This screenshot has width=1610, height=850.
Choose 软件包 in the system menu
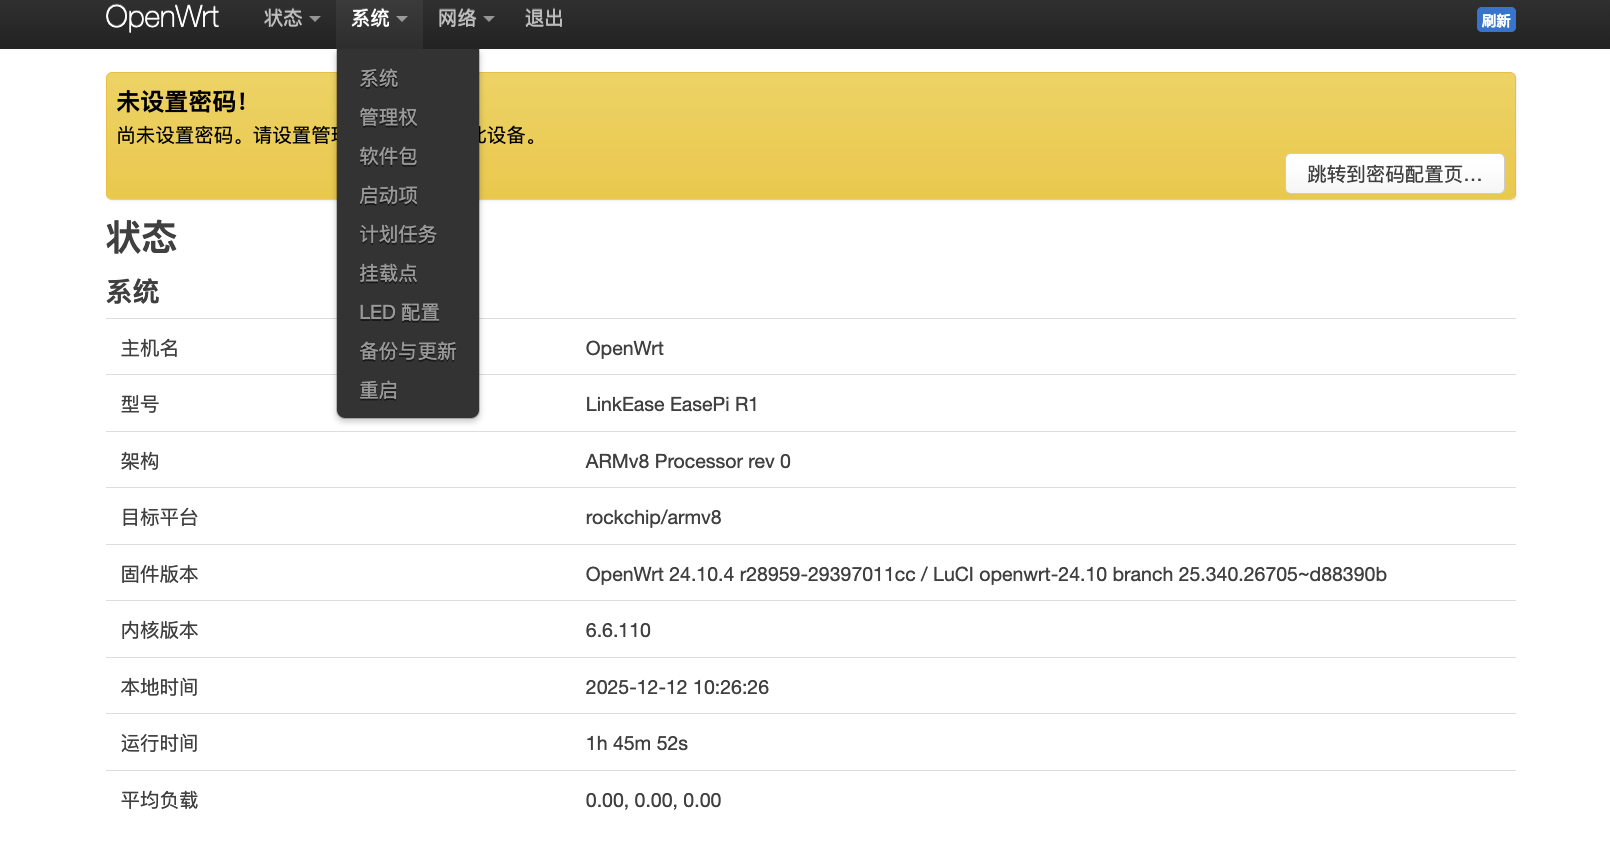coord(388,156)
